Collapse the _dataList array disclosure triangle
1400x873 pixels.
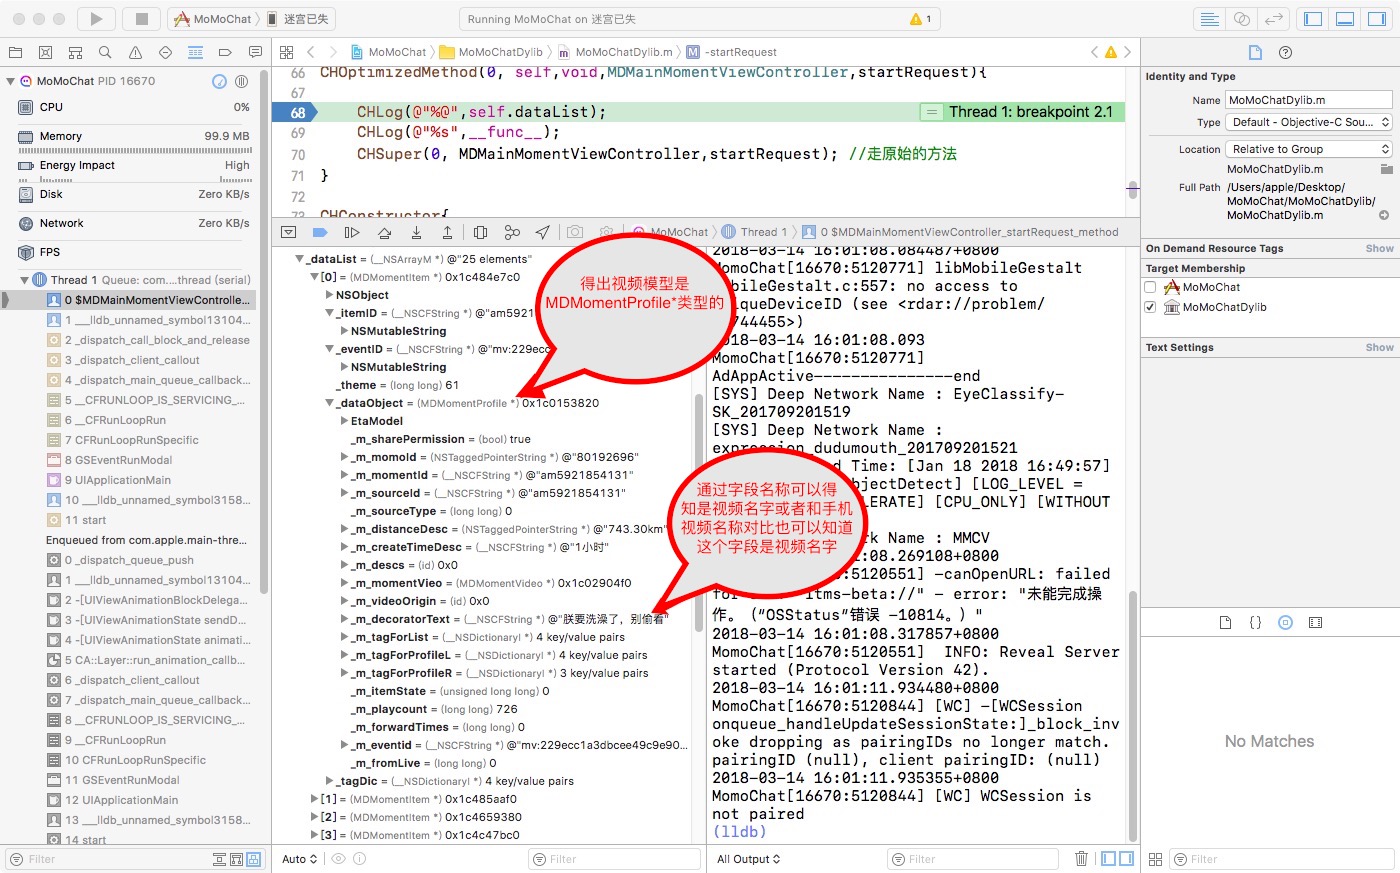click(299, 259)
